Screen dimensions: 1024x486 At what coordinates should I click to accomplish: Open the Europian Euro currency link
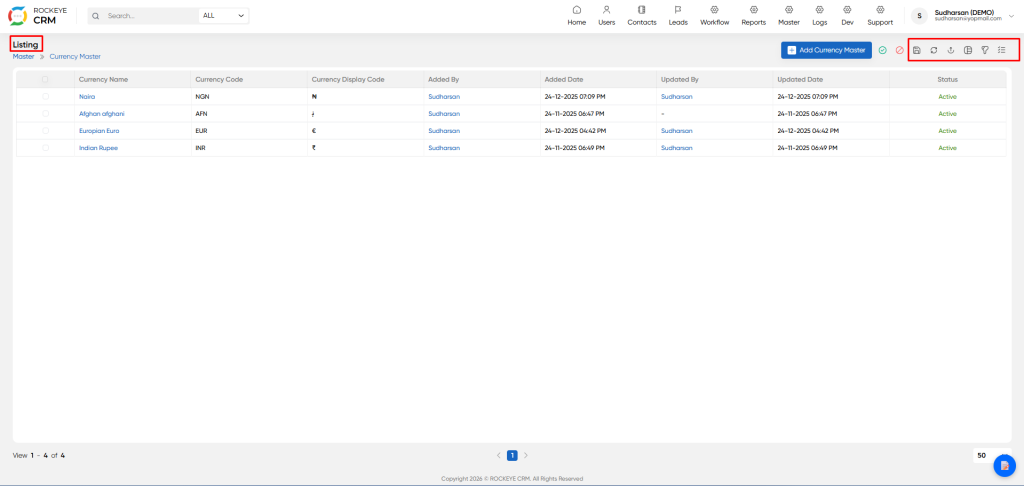pyautogui.click(x=99, y=131)
